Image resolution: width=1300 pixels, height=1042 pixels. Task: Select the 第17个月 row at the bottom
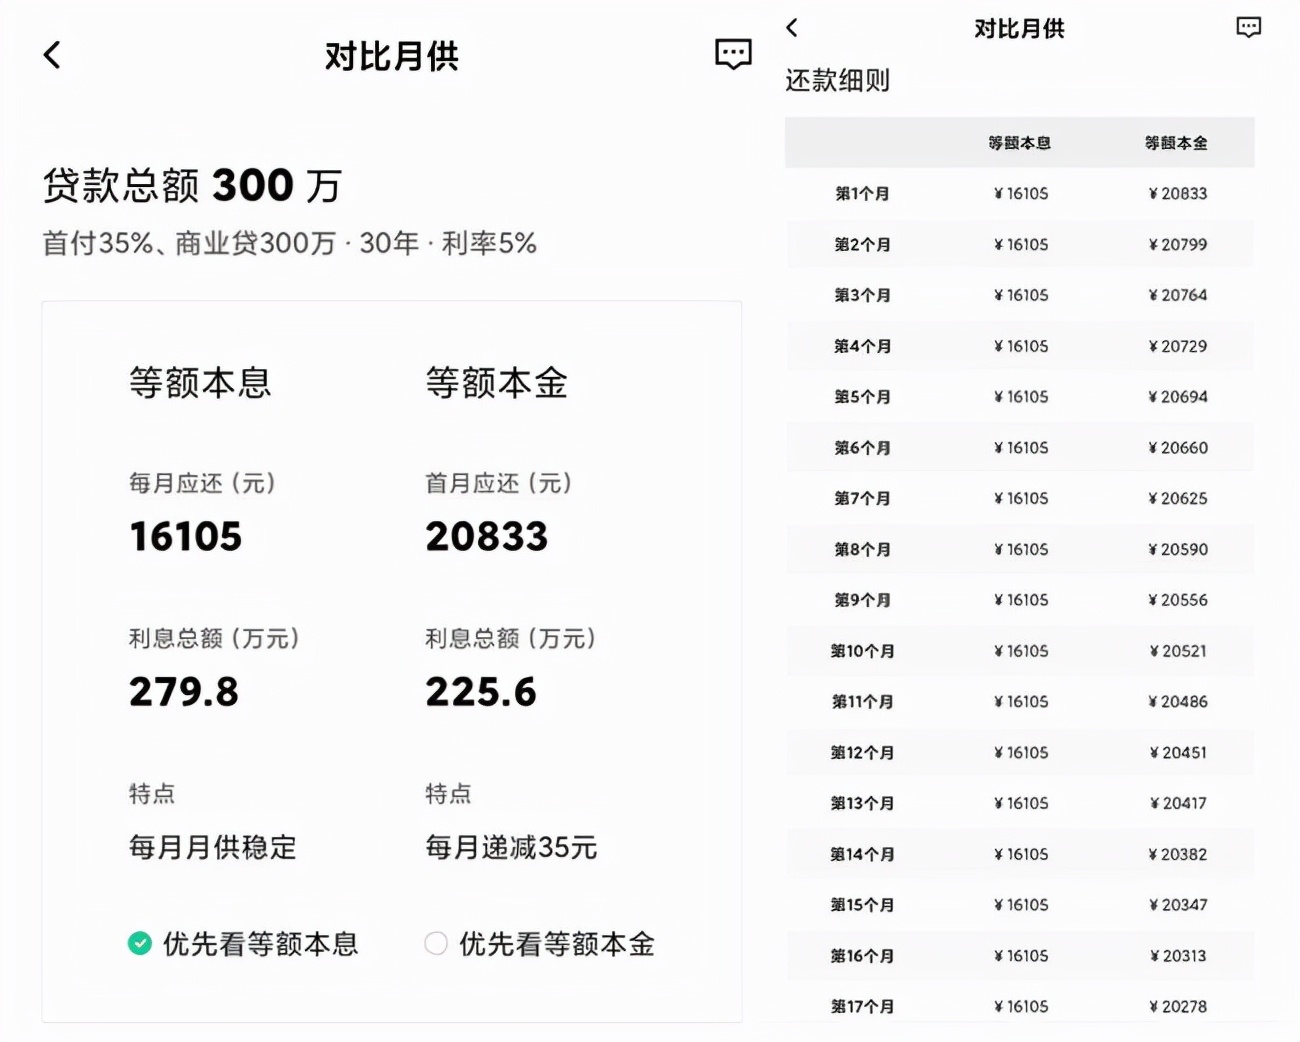(1020, 1006)
